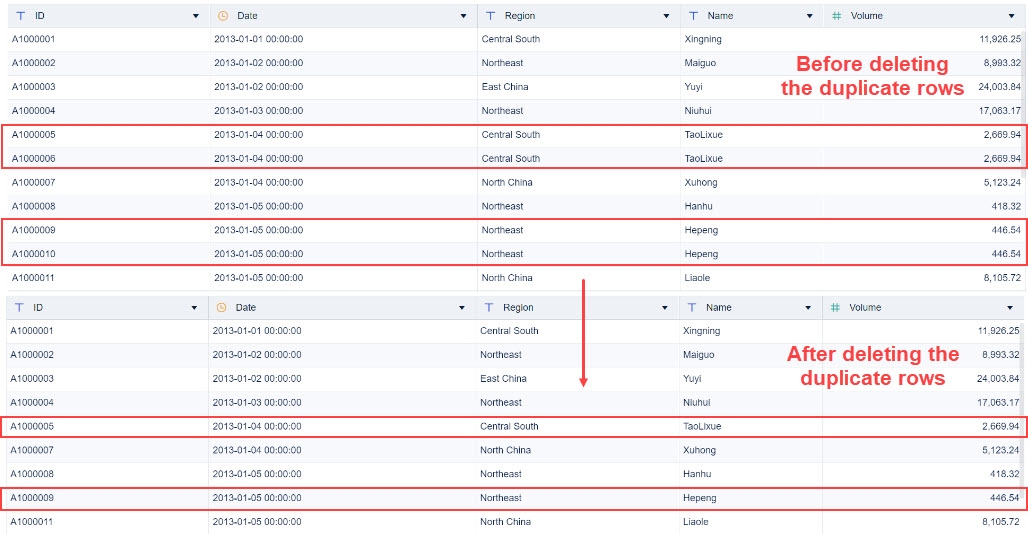1028x534 pixels.
Task: Open the Date column dropdown in the lower table
Action: [461, 309]
